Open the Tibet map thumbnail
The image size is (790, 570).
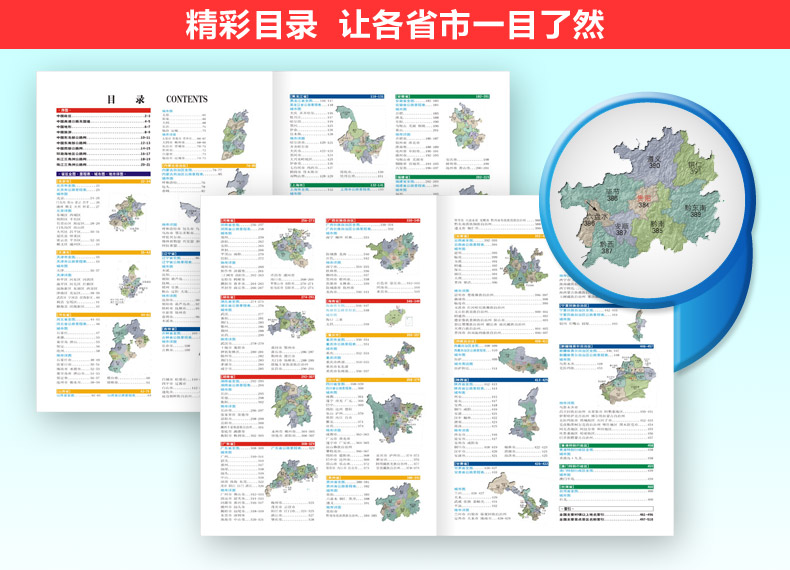pos(522,359)
